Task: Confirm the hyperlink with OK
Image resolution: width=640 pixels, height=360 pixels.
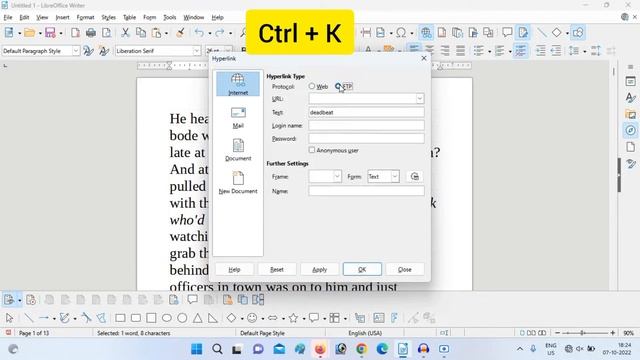Action: [362, 269]
